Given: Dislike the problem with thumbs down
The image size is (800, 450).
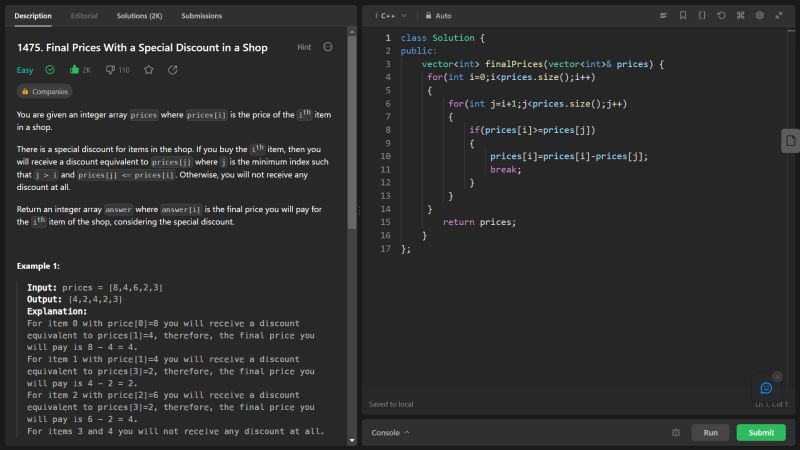Looking at the screenshot, I should click(x=110, y=70).
